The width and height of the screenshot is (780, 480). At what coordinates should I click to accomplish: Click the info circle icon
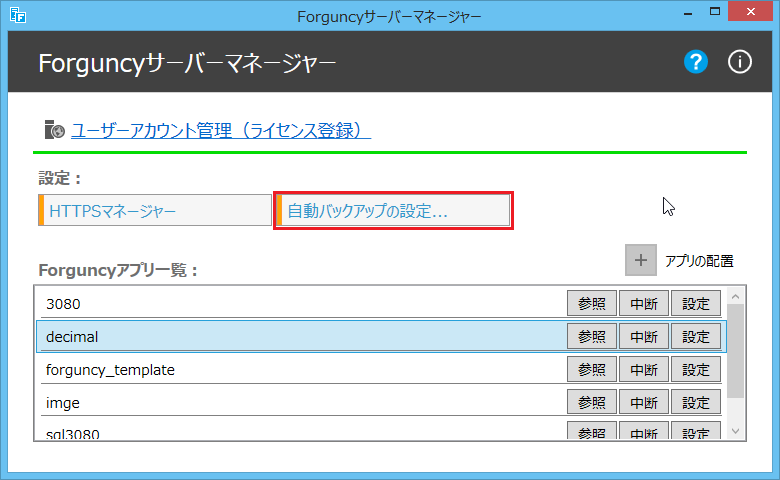[740, 62]
